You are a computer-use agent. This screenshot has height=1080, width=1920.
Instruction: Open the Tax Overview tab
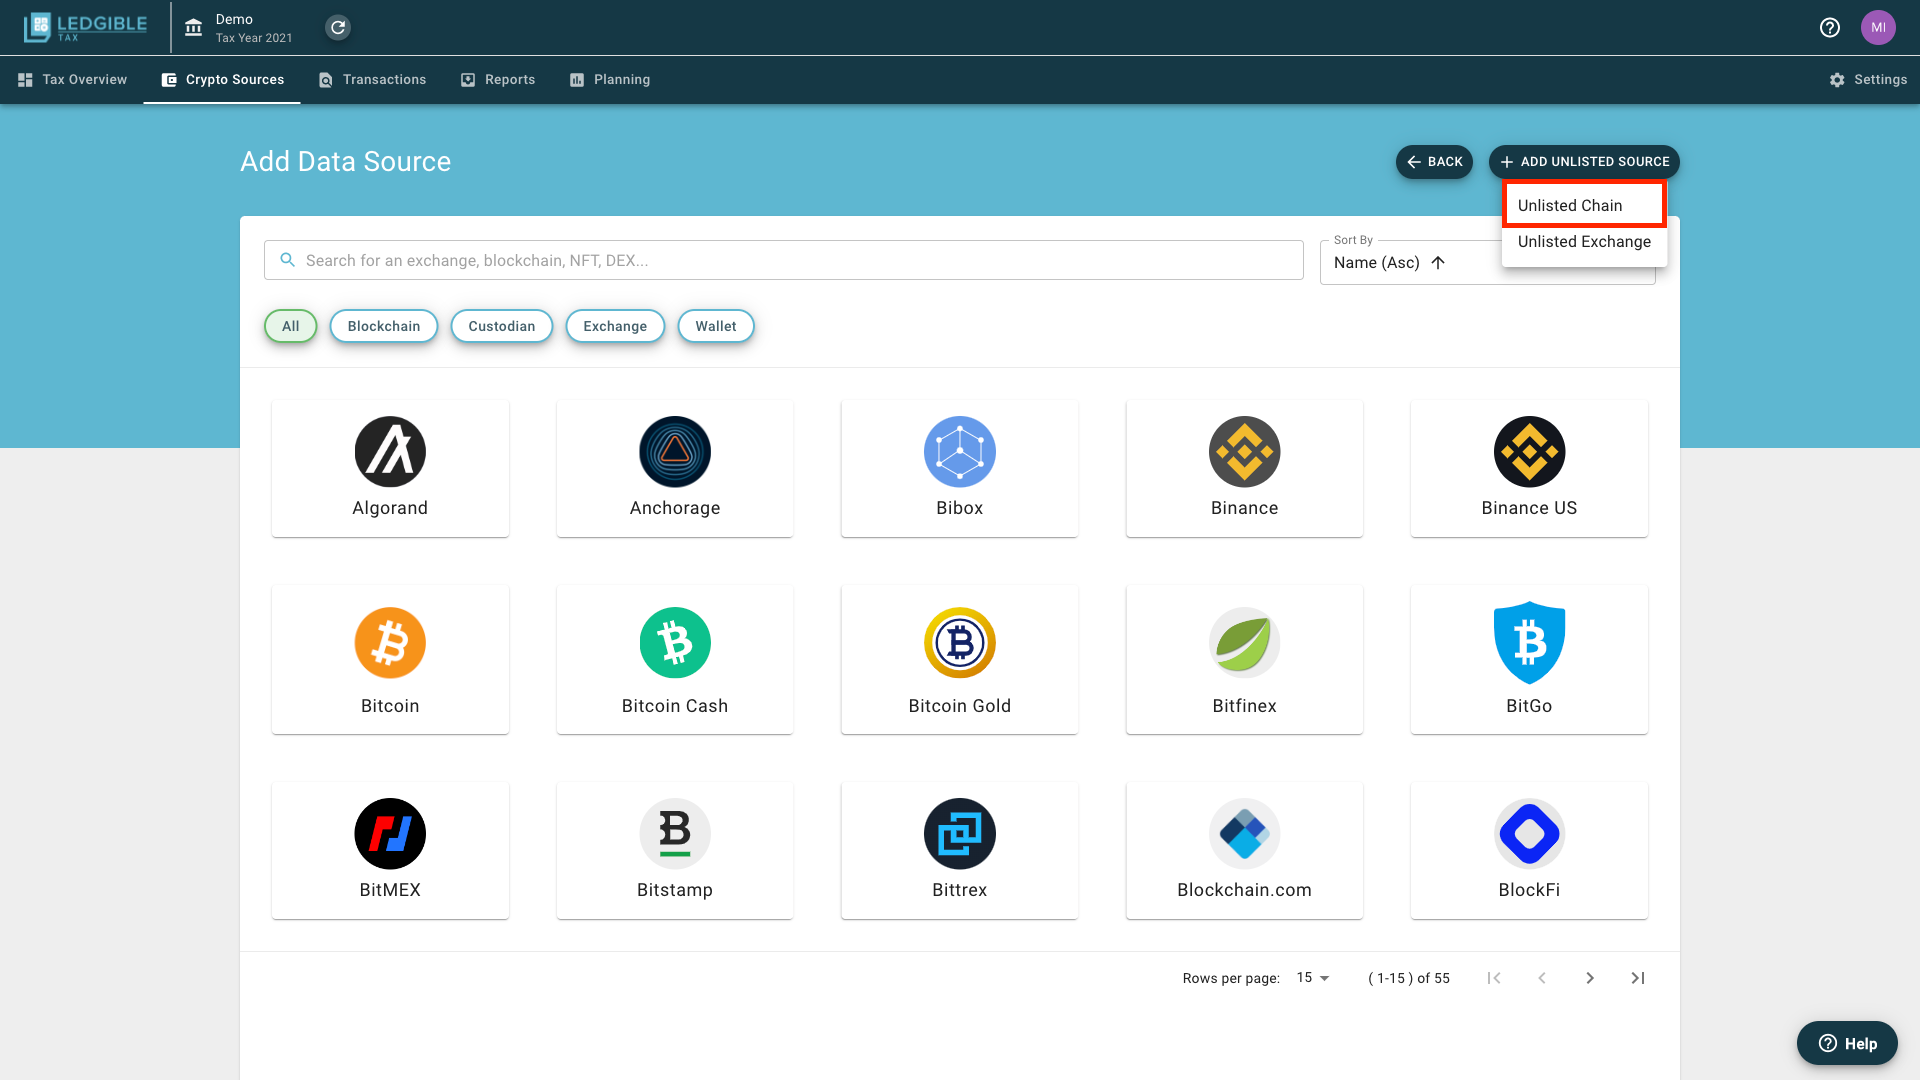coord(73,80)
